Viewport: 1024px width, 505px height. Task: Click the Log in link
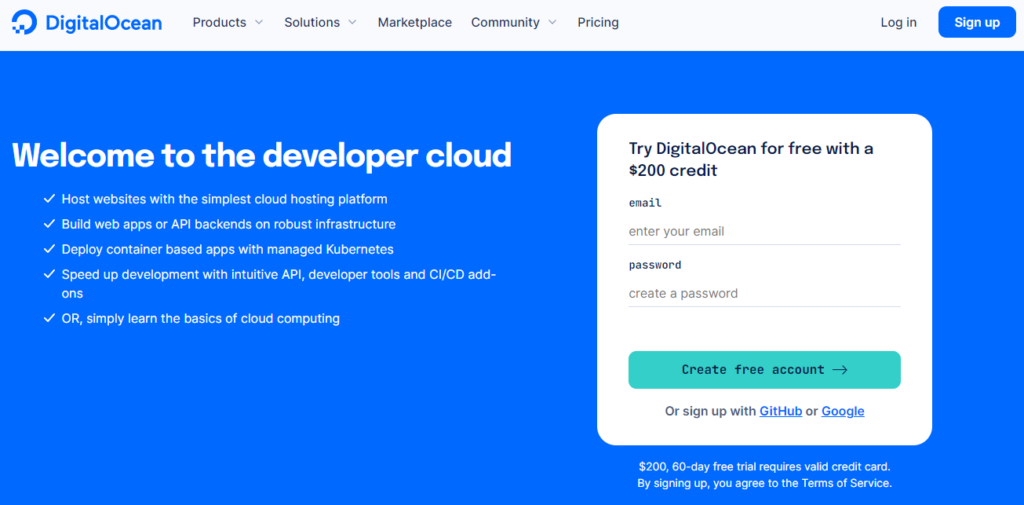pos(898,22)
